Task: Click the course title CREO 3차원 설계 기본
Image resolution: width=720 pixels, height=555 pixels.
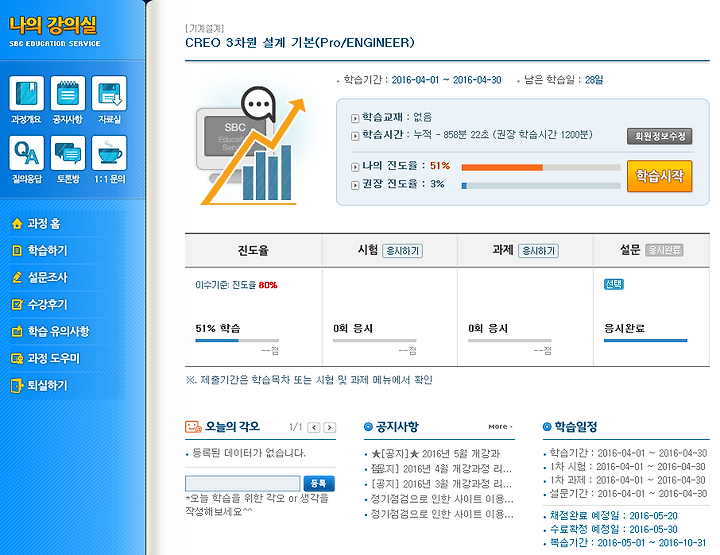Action: (x=300, y=43)
